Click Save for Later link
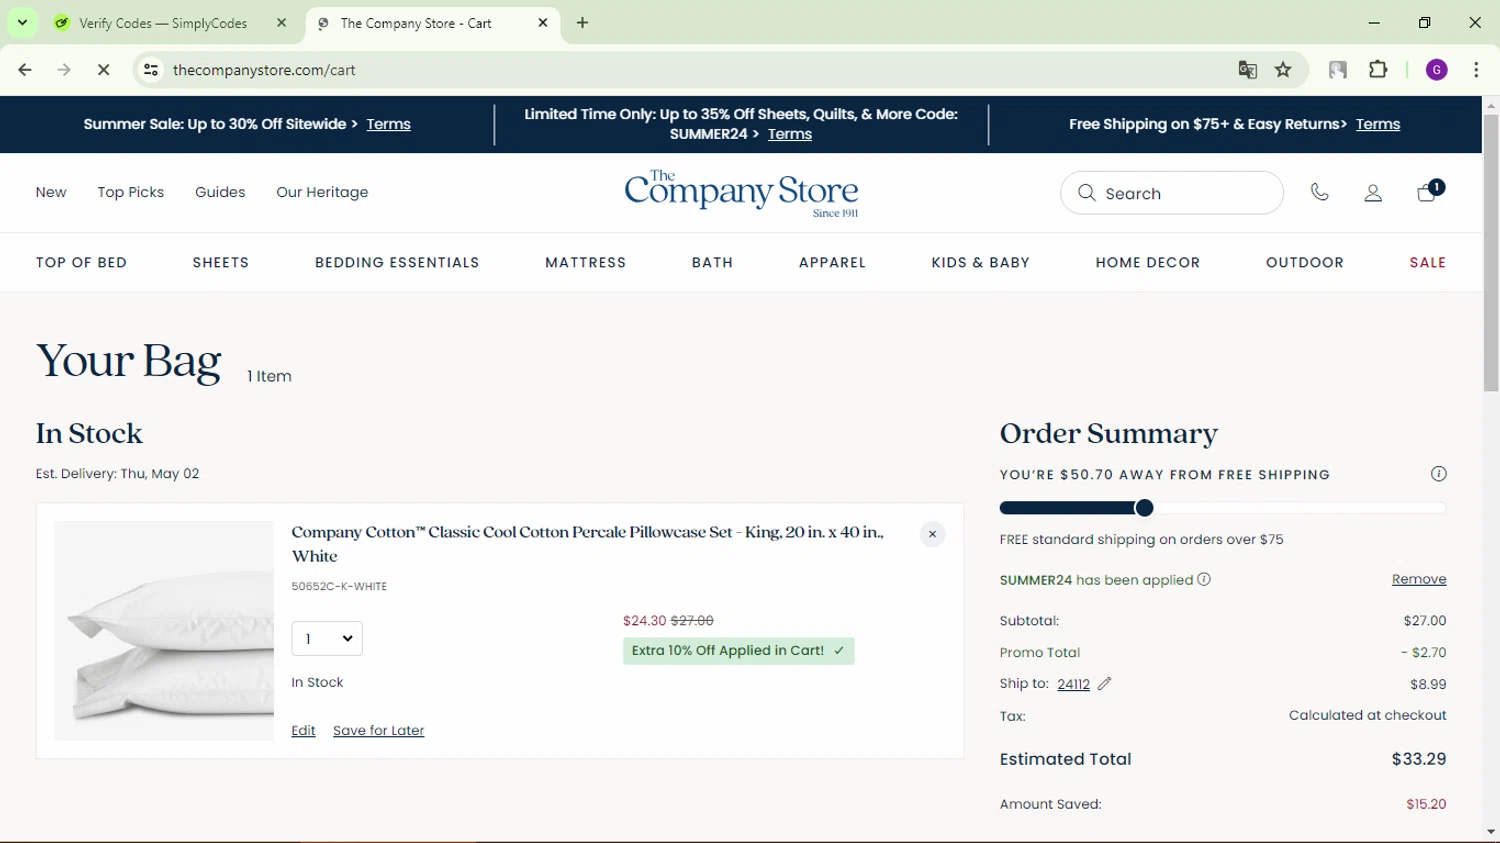The width and height of the screenshot is (1500, 843). [378, 731]
